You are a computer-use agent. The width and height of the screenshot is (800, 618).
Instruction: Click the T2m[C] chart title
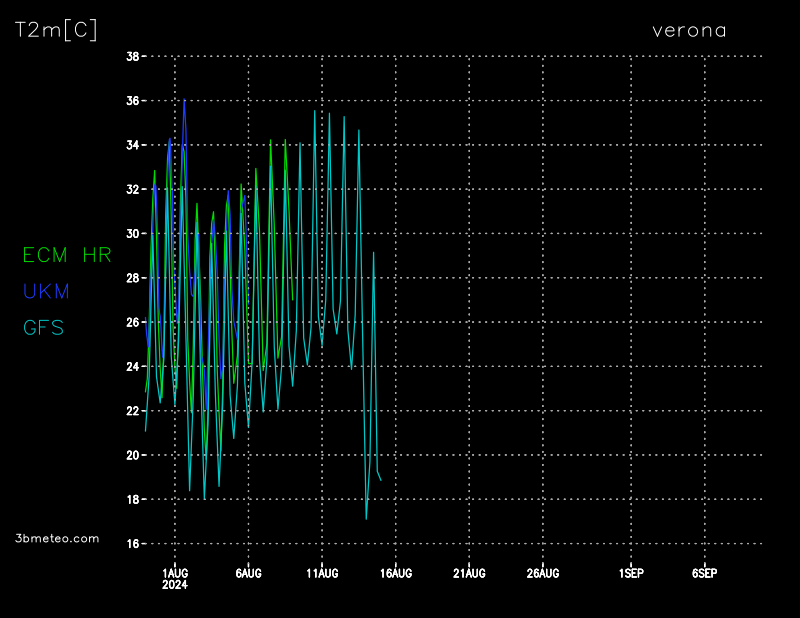coord(56,30)
